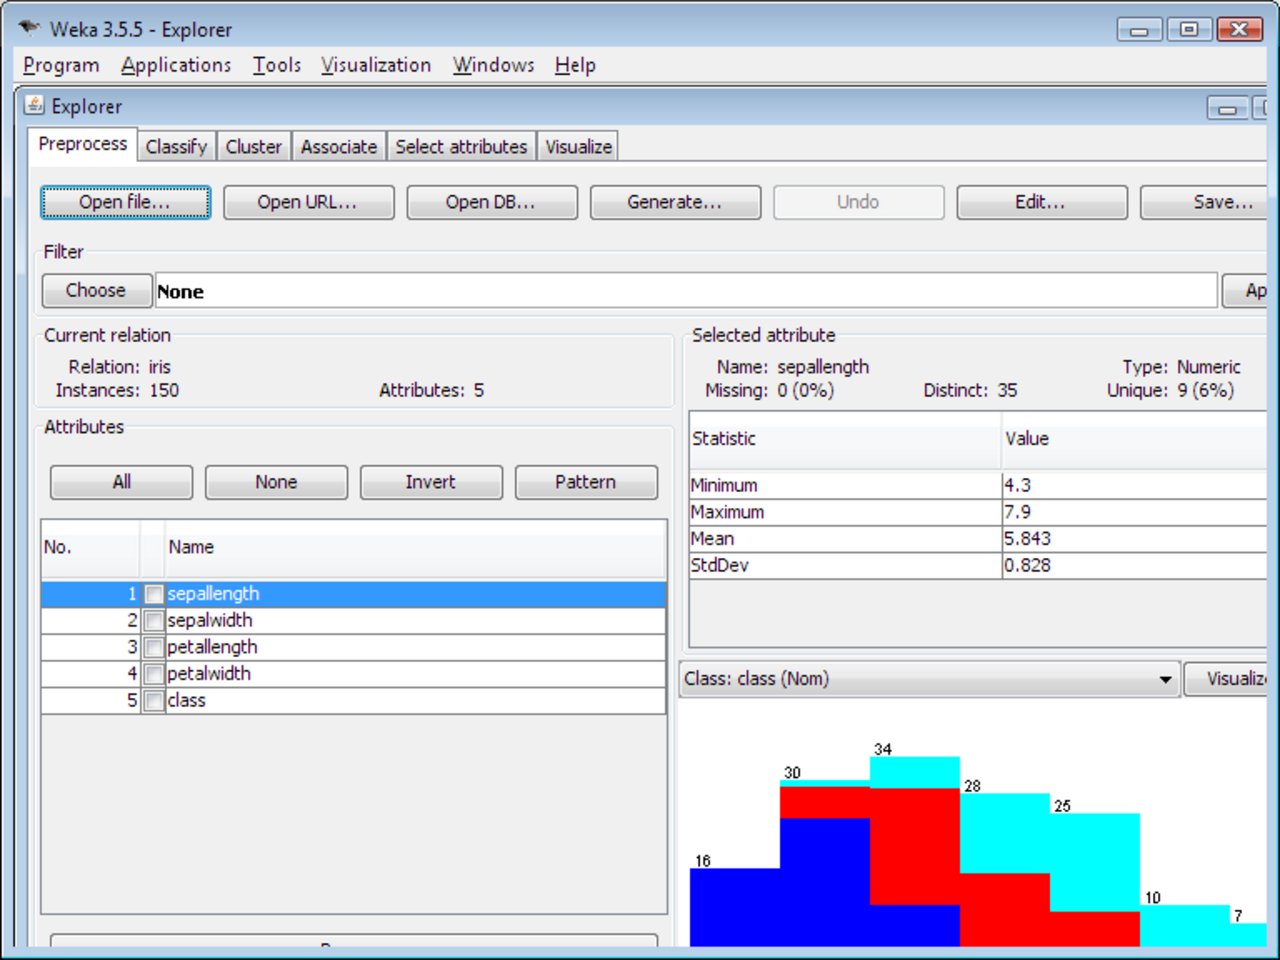Viewport: 1280px width, 960px height.
Task: Switch to the Select attributes tab
Action: 461,147
